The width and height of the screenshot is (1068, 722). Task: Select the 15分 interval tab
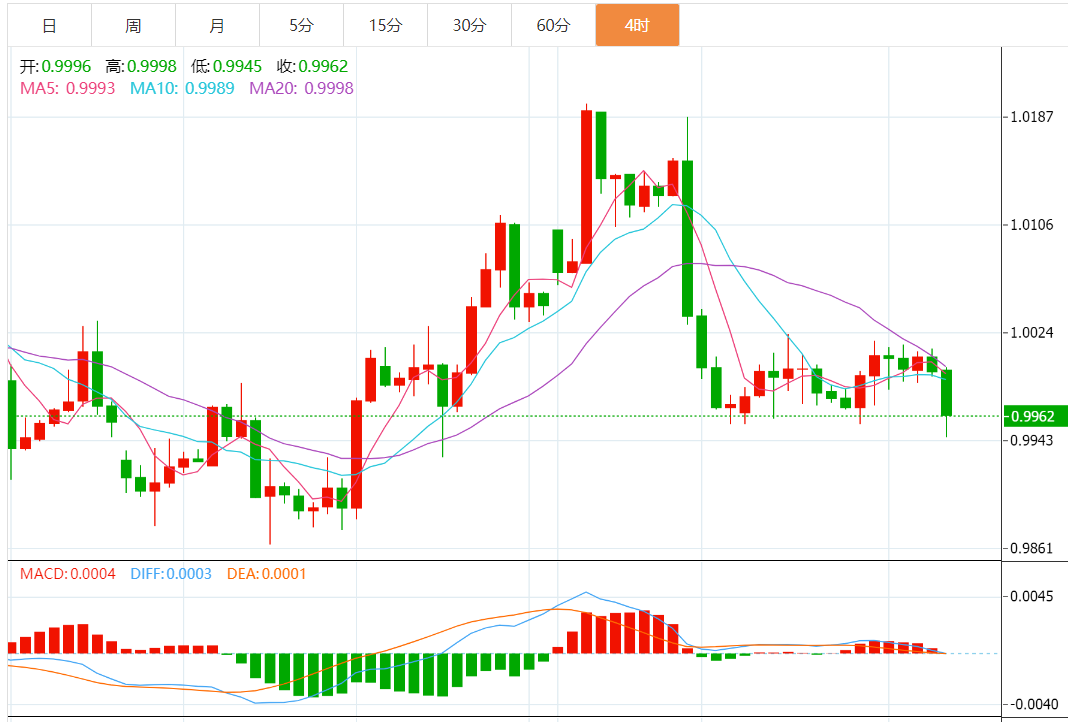pos(386,25)
